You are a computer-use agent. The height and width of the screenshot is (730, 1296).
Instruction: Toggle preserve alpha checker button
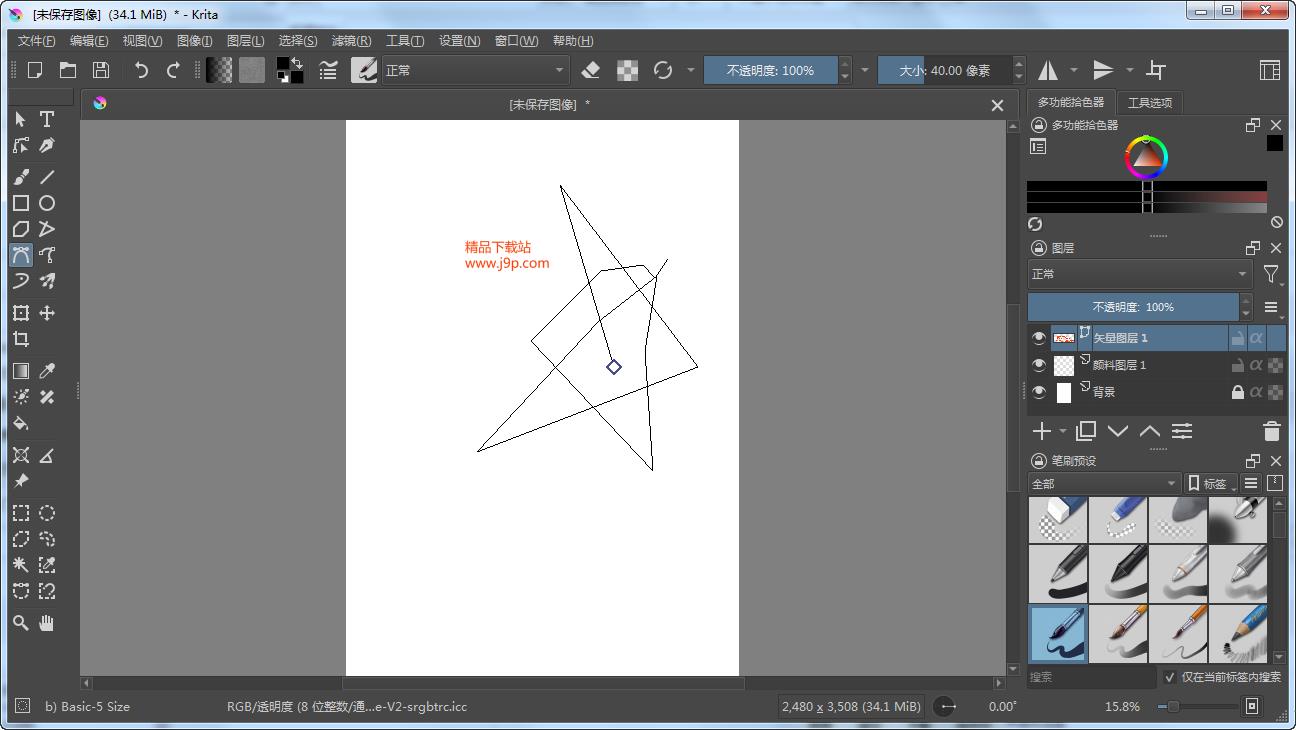627,70
